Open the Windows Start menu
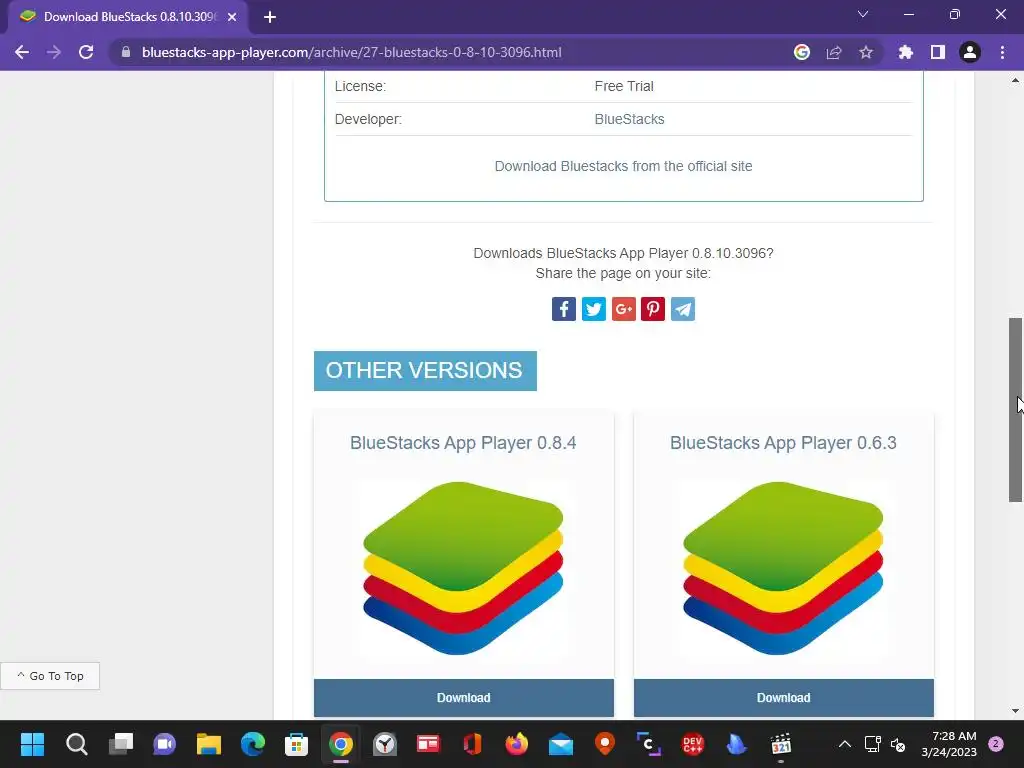Image resolution: width=1024 pixels, height=768 pixels. point(32,744)
